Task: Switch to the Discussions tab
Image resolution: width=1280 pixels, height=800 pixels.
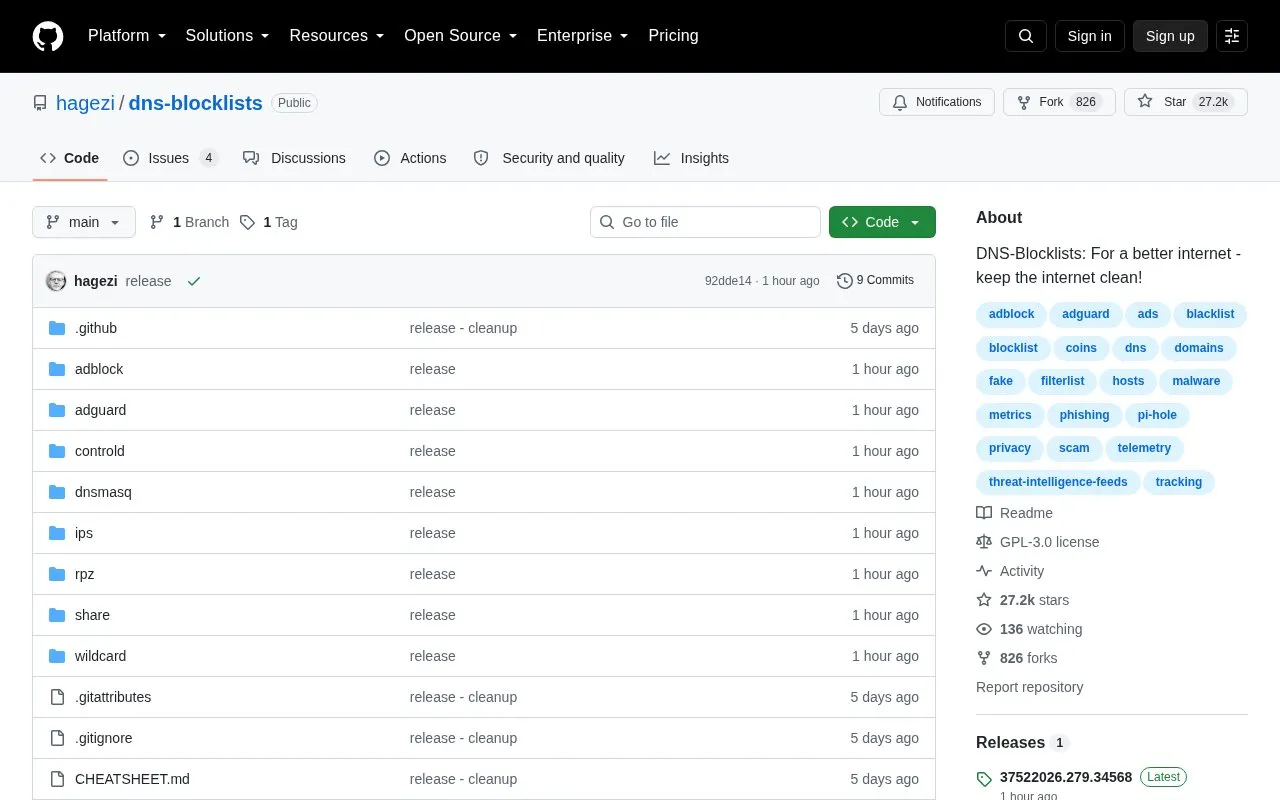Action: click(x=294, y=158)
